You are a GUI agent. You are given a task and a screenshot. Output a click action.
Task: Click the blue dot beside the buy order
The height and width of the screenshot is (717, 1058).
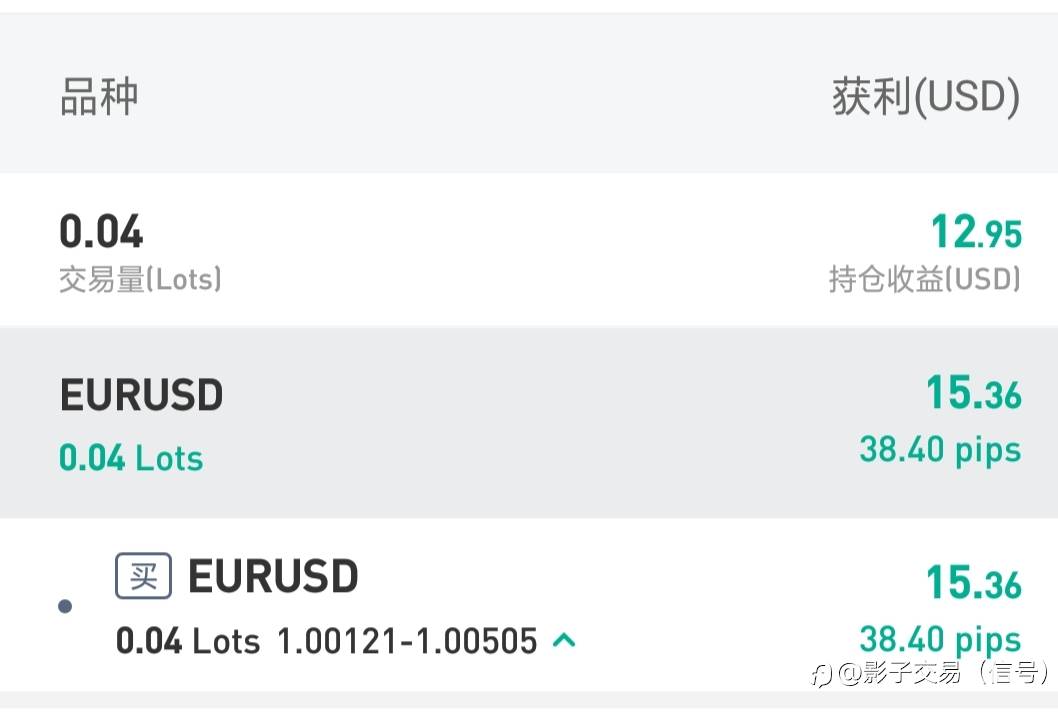[66, 606]
